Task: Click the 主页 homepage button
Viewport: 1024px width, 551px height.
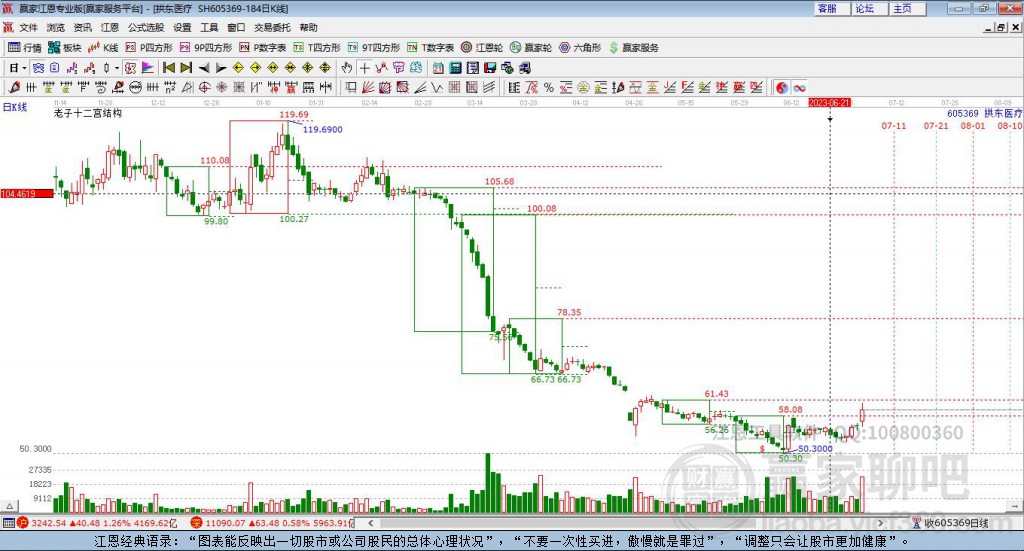Action: [908, 8]
